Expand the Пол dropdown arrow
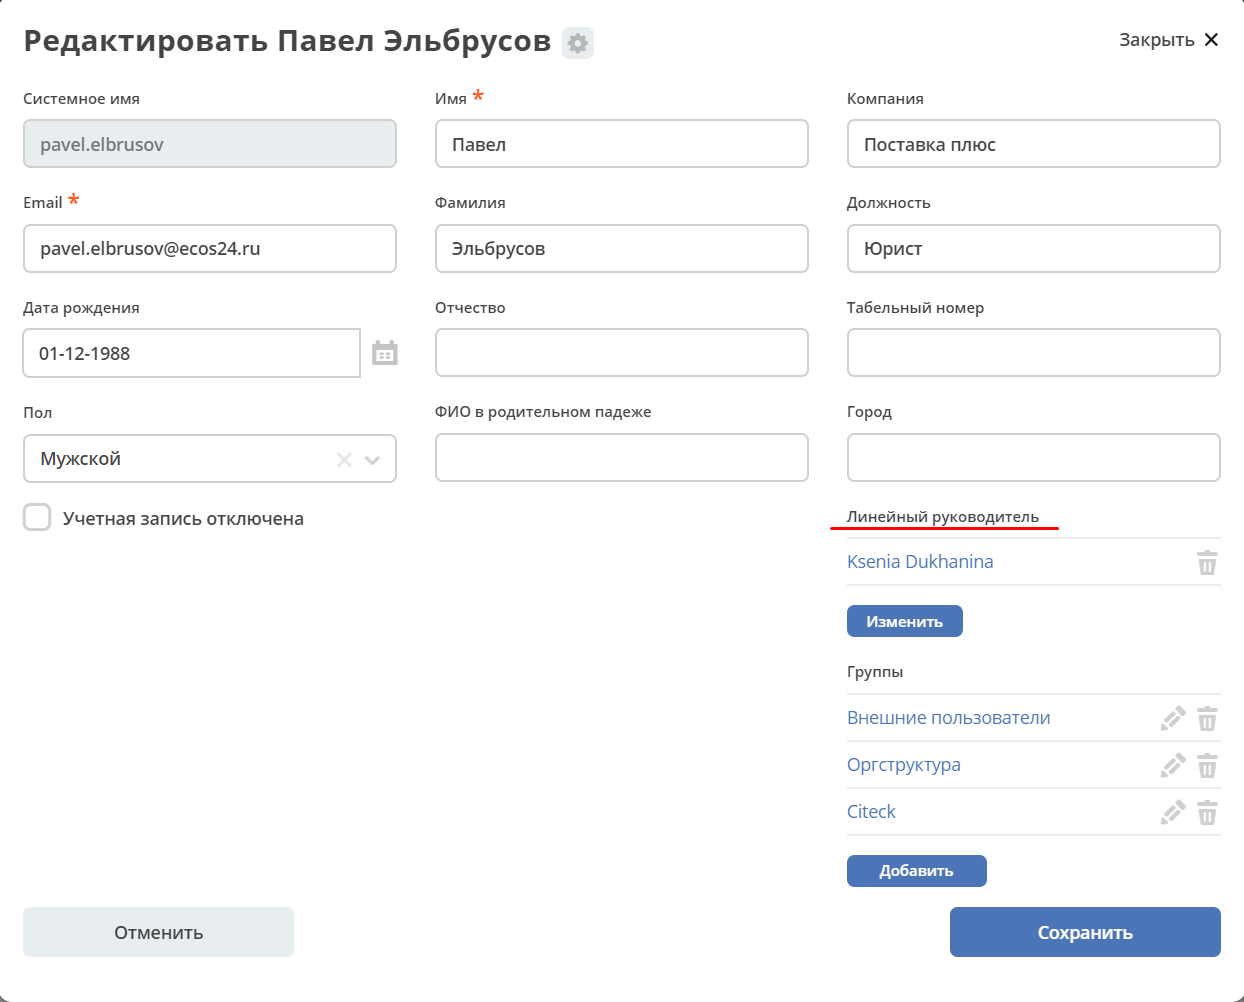This screenshot has height=1002, width=1244. pyautogui.click(x=373, y=460)
